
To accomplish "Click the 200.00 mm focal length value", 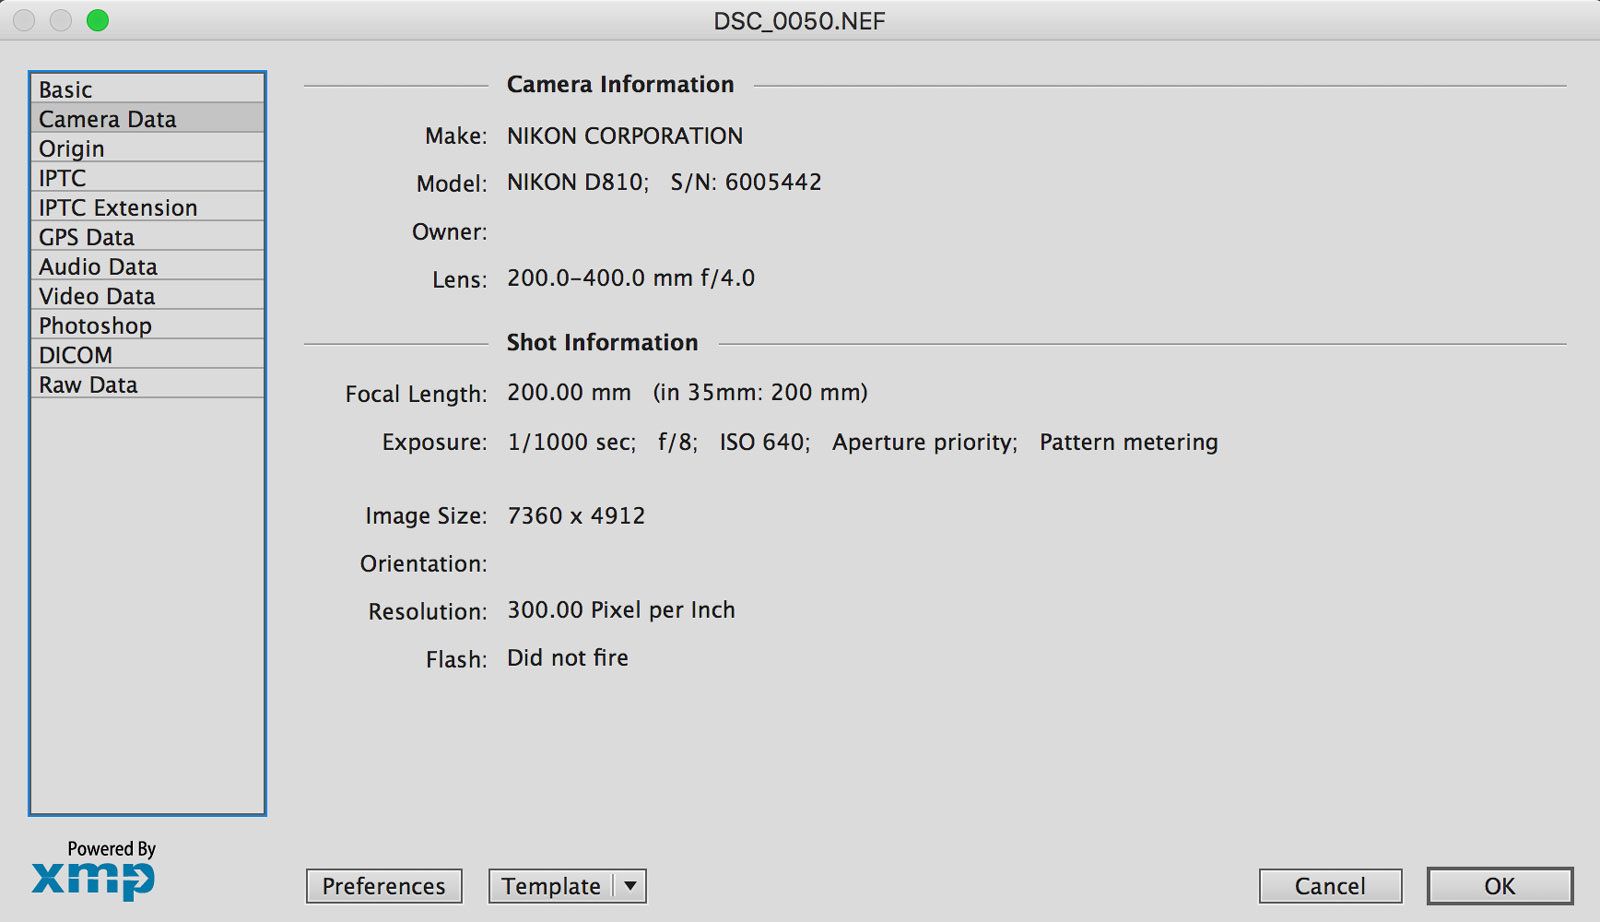I will 569,392.
